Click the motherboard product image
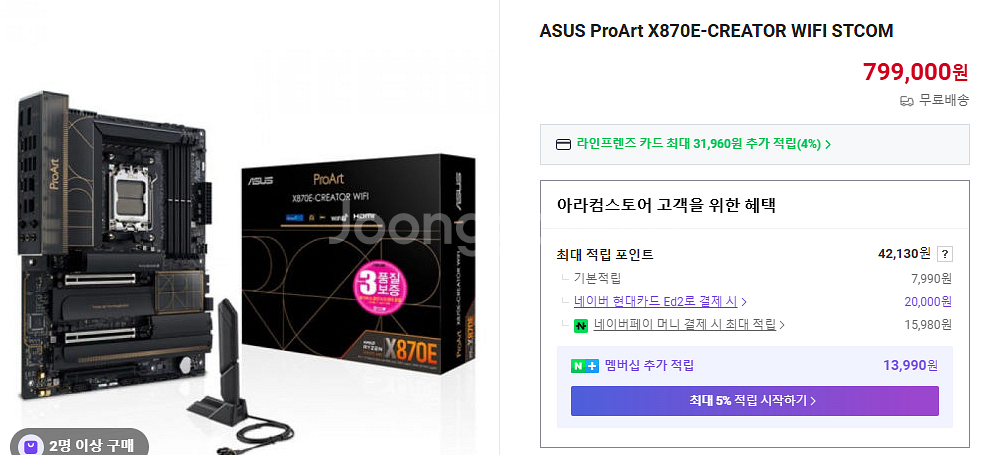Viewport: 1005px width, 455px height. (x=114, y=247)
